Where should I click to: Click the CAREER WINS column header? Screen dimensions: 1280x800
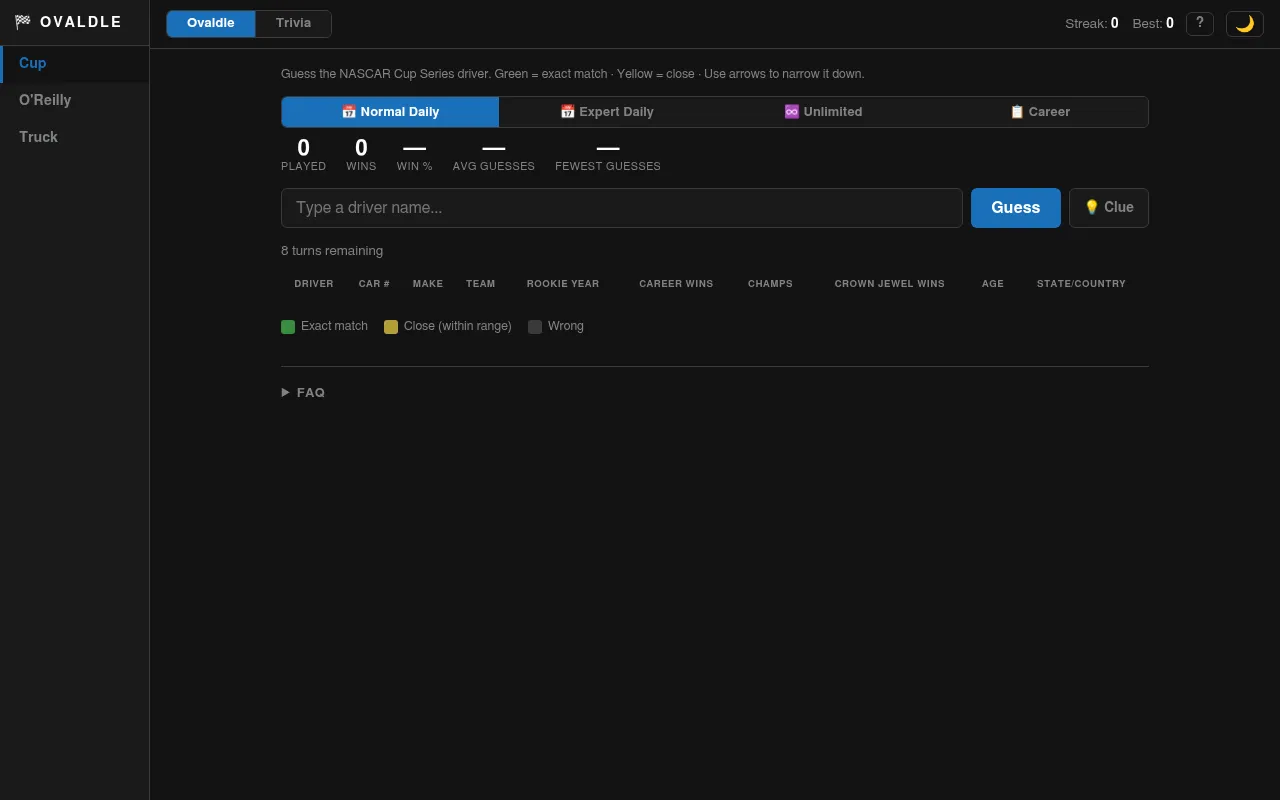(676, 284)
